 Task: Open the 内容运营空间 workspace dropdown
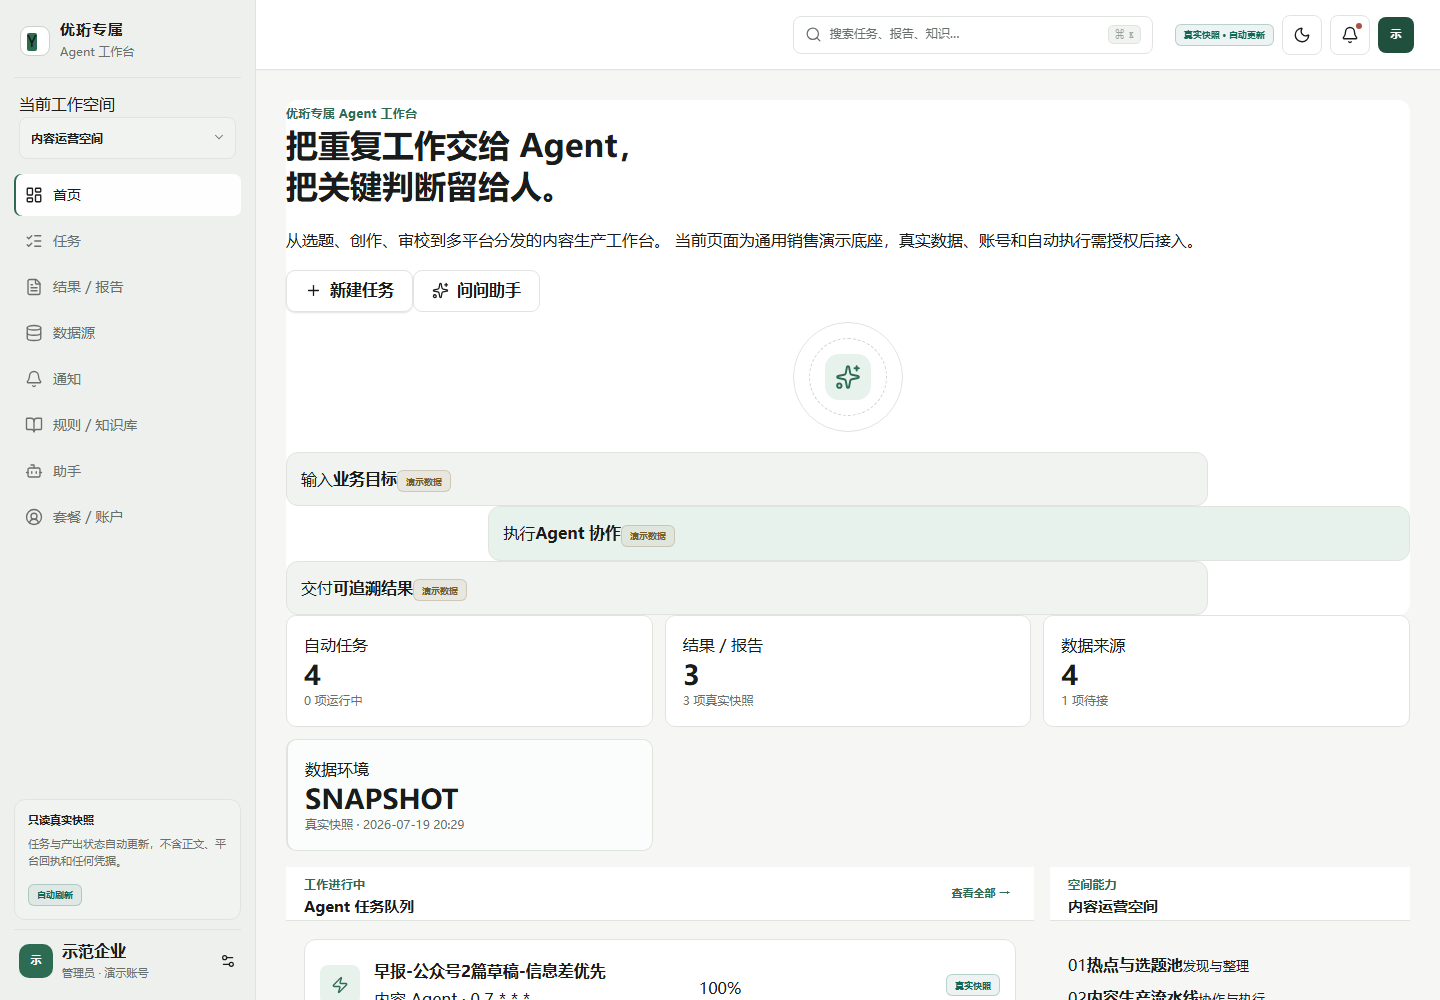point(127,138)
